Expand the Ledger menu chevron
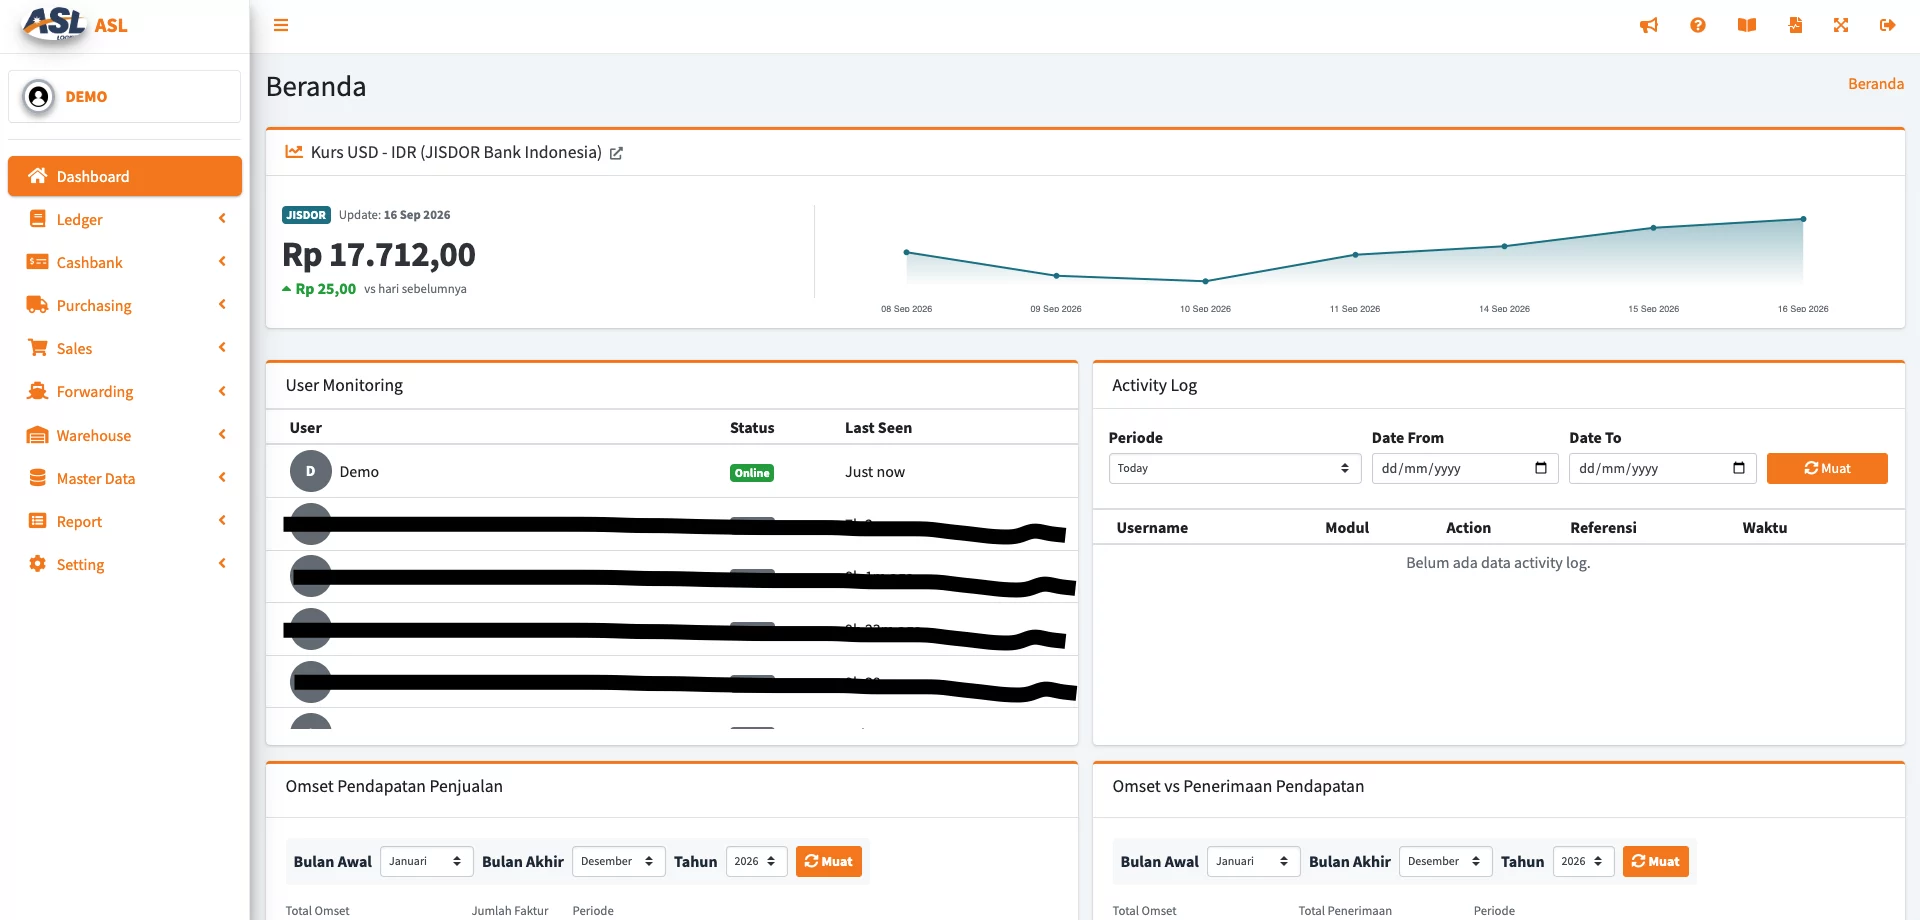Image resolution: width=1920 pixels, height=920 pixels. click(x=222, y=219)
